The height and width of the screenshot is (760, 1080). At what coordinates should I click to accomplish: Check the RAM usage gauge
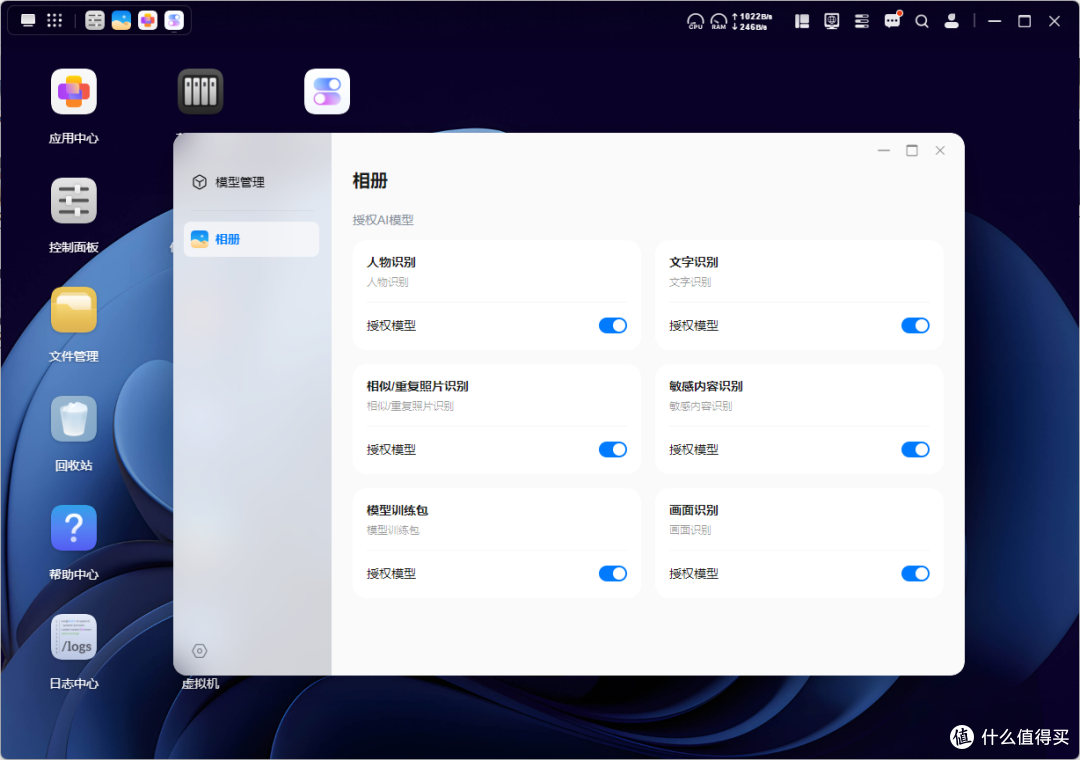(718, 21)
